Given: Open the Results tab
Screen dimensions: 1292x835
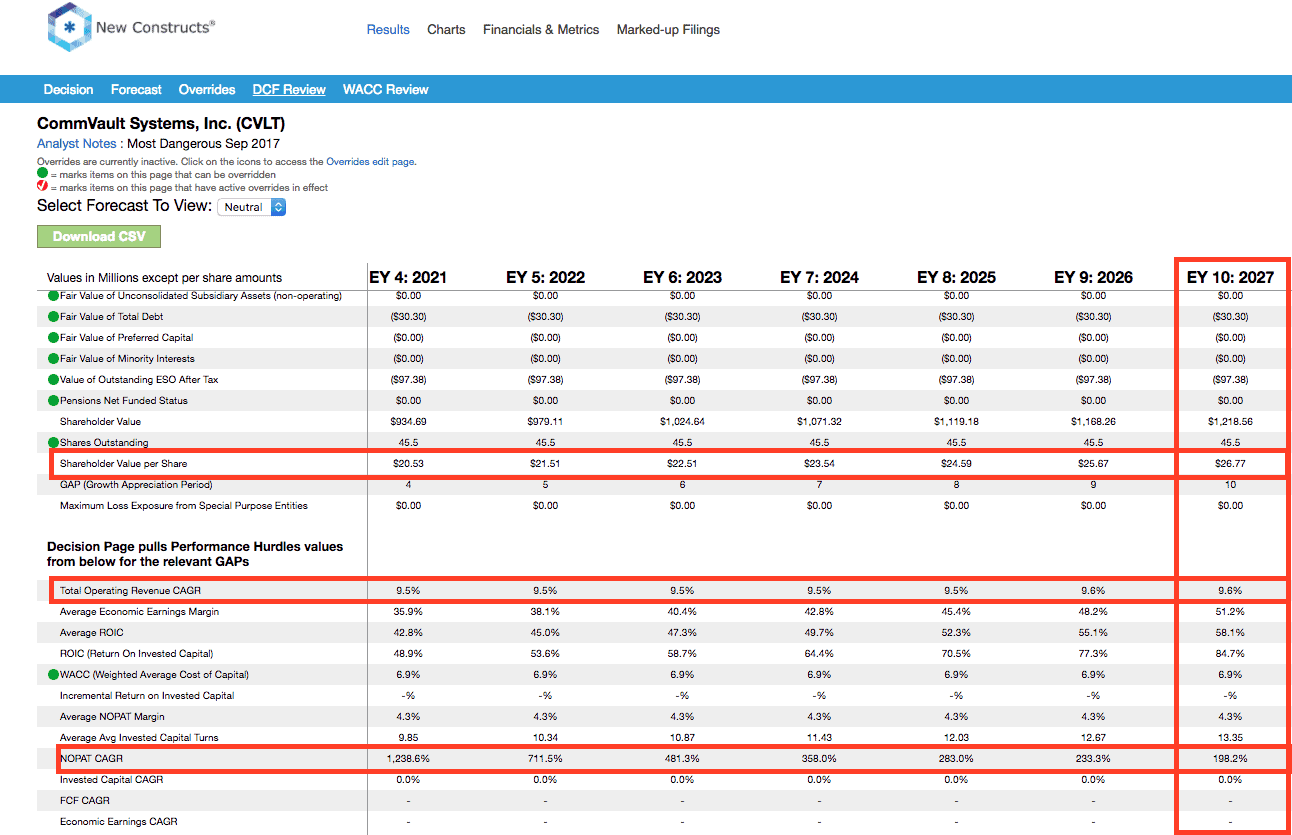Looking at the screenshot, I should [388, 29].
